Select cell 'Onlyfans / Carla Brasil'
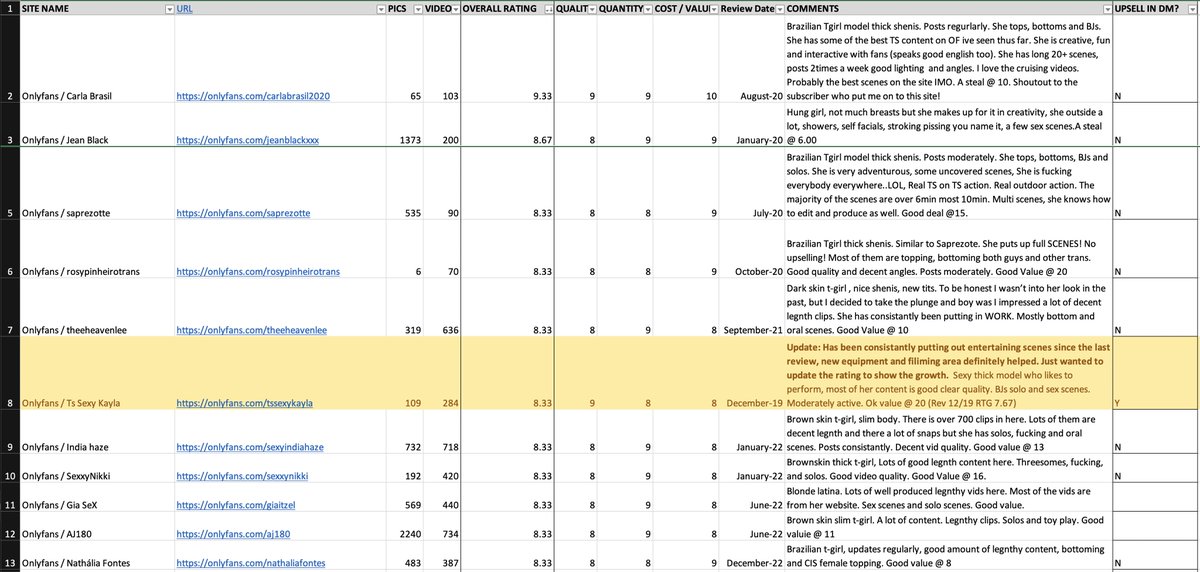1200x572 pixels. click(97, 60)
